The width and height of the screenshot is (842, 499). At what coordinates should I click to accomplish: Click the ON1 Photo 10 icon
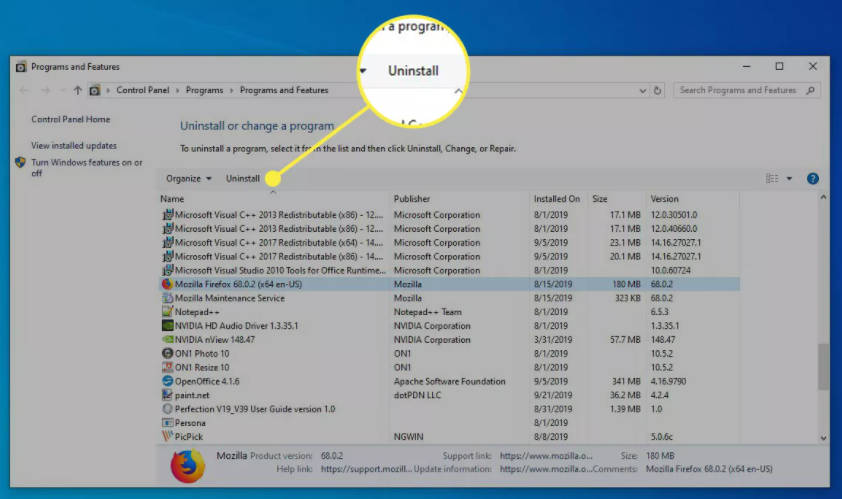(x=168, y=353)
